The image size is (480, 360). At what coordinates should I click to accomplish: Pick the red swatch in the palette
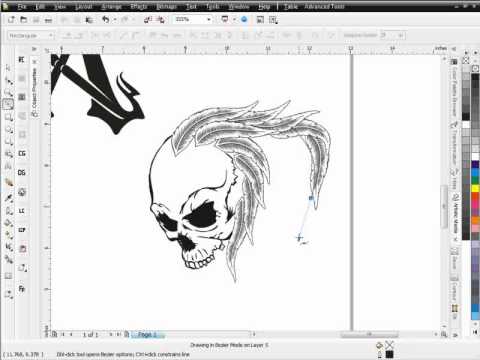(475, 197)
